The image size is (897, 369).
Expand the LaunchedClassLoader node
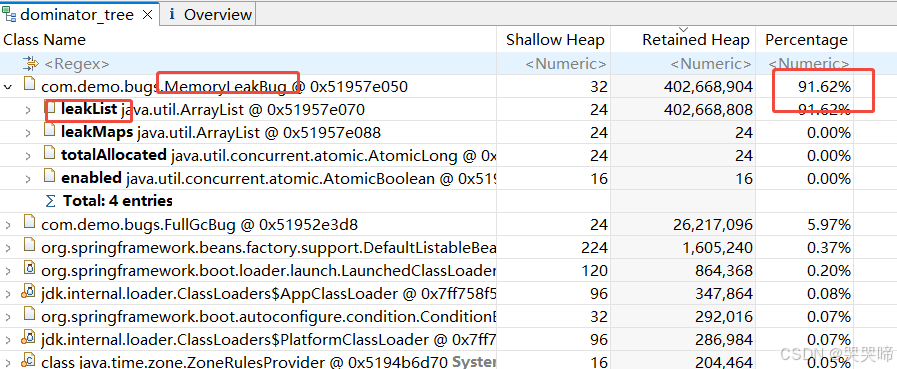point(7,271)
